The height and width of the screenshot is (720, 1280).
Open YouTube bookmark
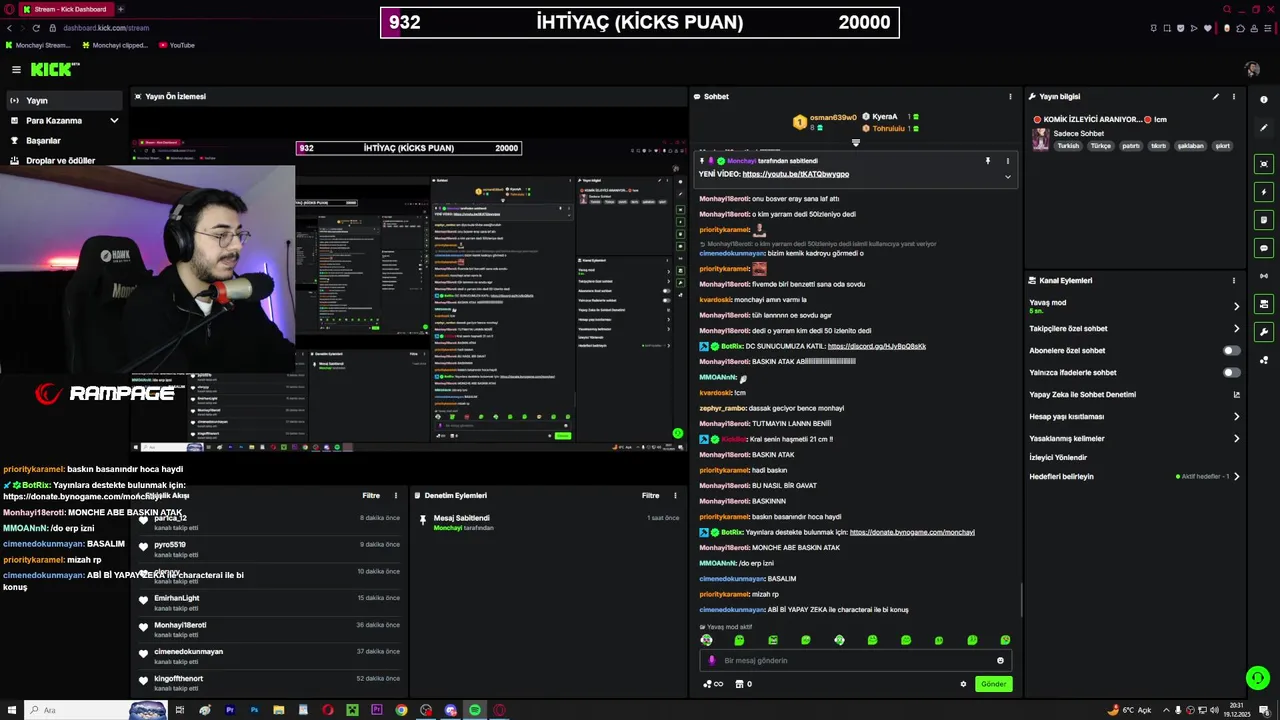pyautogui.click(x=176, y=45)
